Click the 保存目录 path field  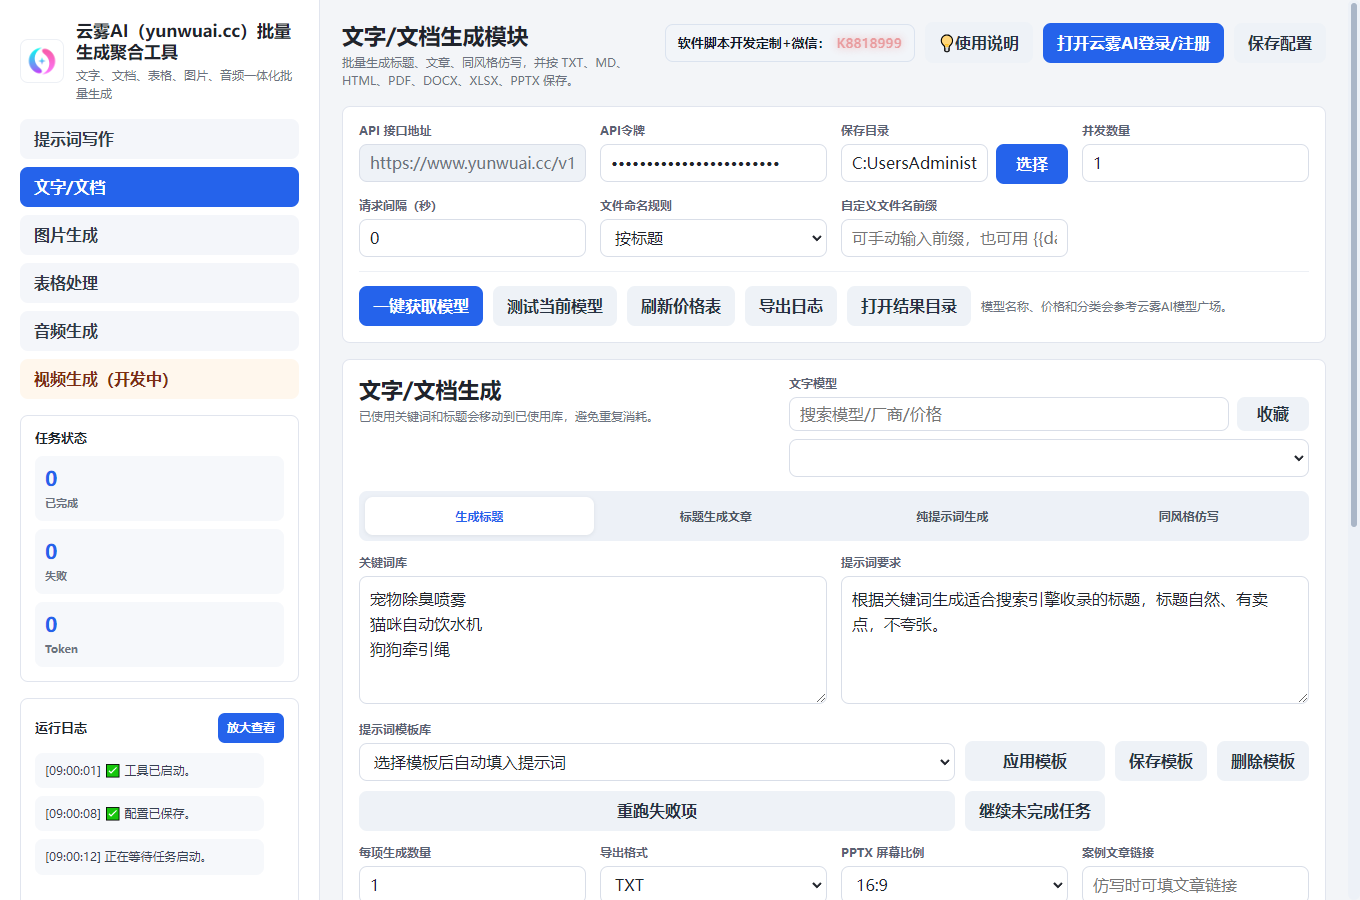coord(914,163)
